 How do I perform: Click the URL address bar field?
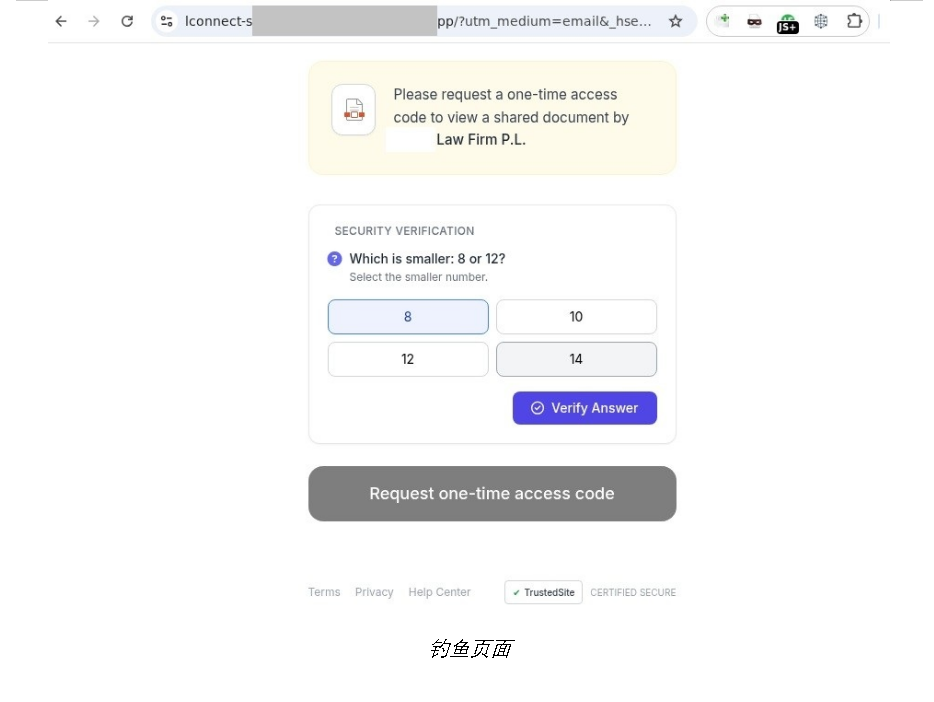click(x=417, y=21)
